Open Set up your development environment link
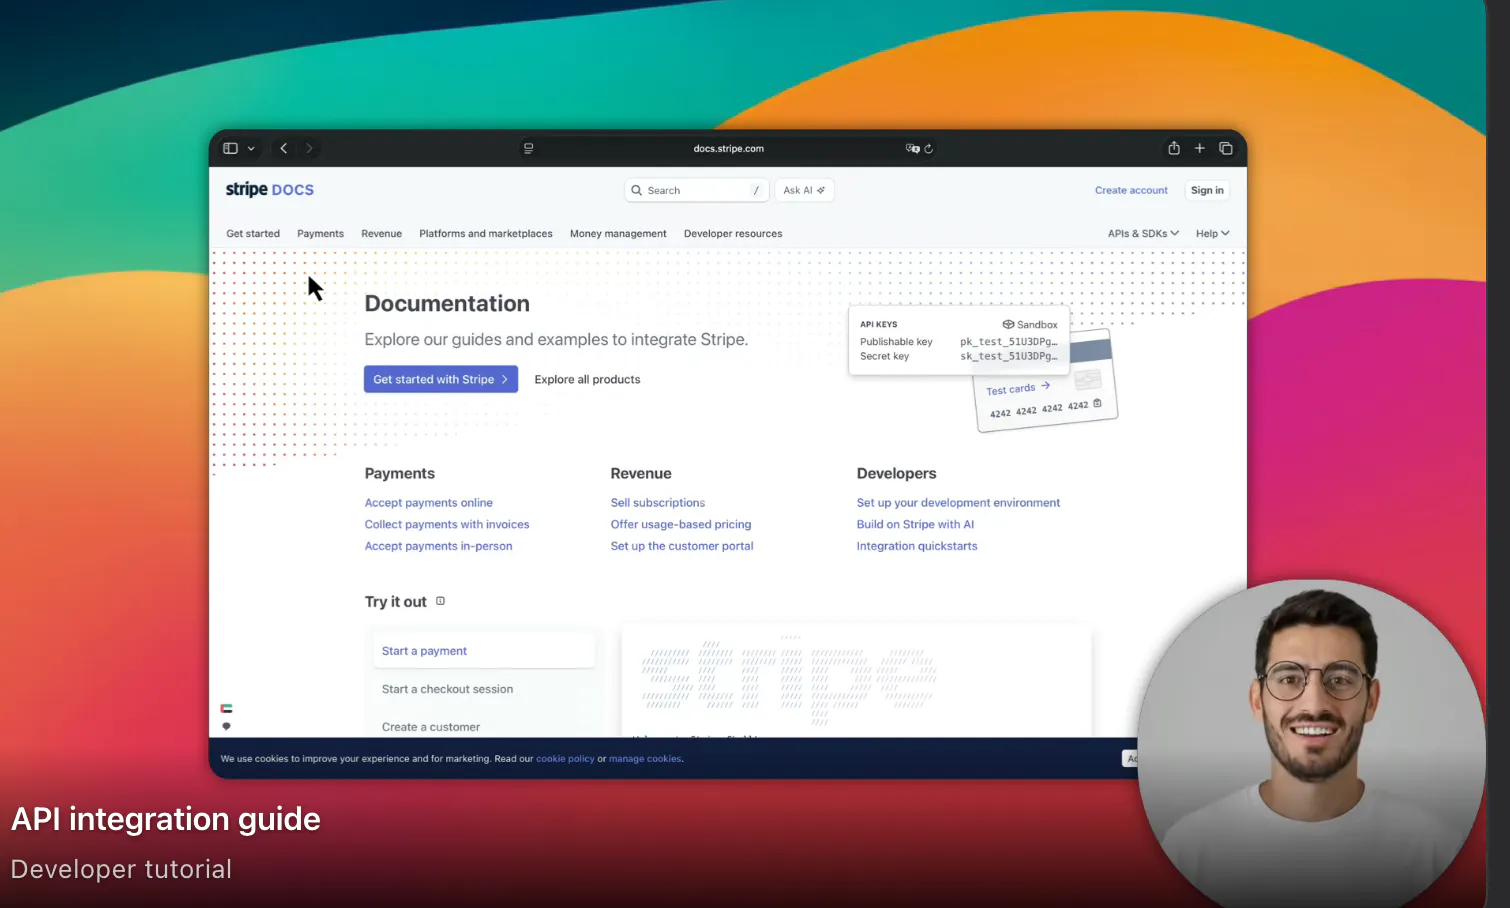1510x908 pixels. point(958,503)
